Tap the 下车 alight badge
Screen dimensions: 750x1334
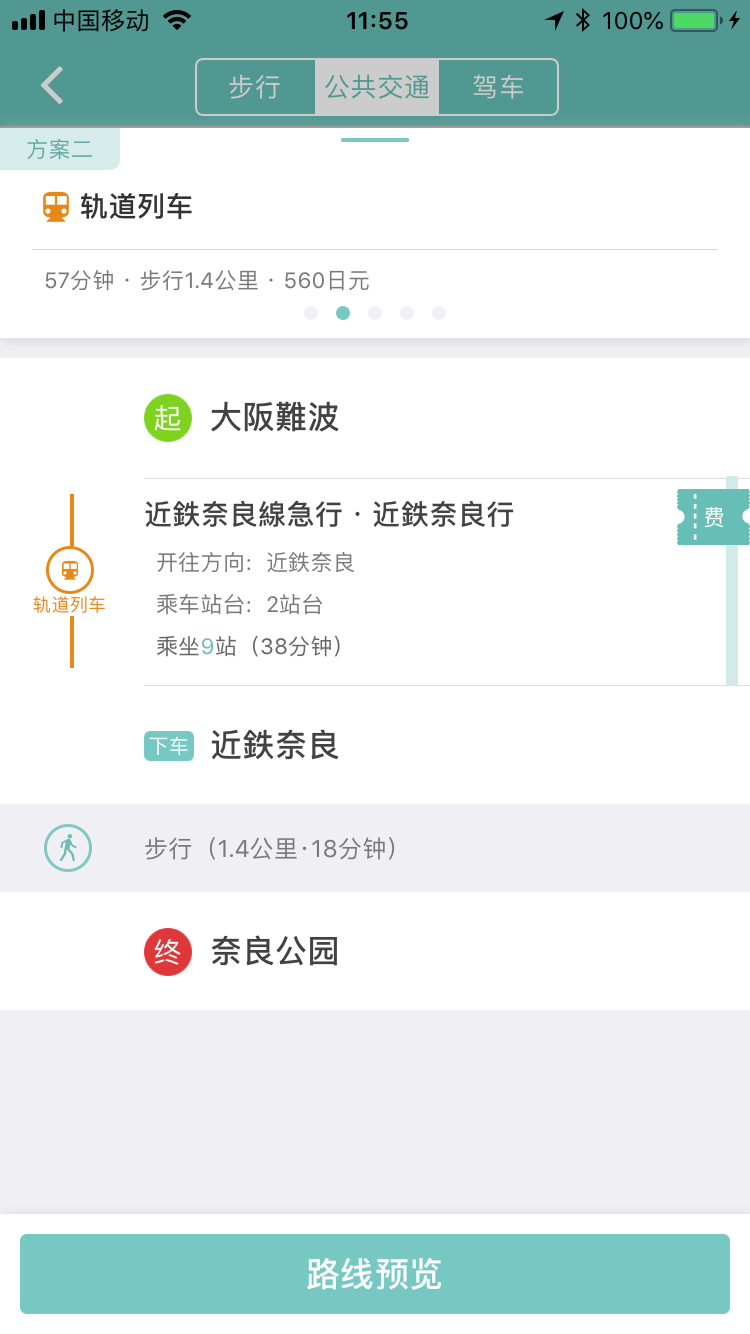[x=168, y=746]
